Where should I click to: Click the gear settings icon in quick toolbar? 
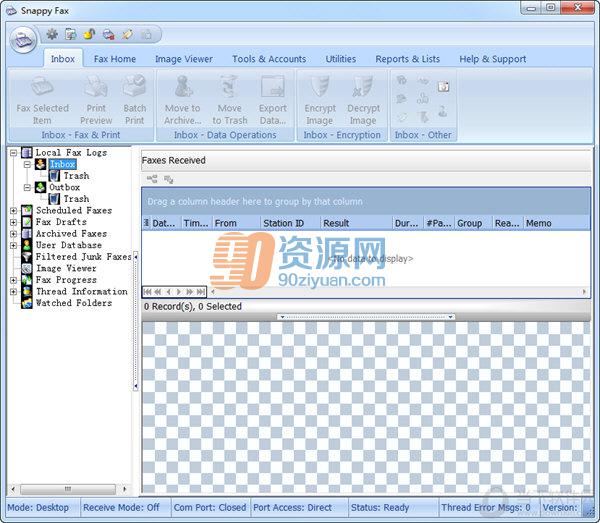(x=52, y=34)
